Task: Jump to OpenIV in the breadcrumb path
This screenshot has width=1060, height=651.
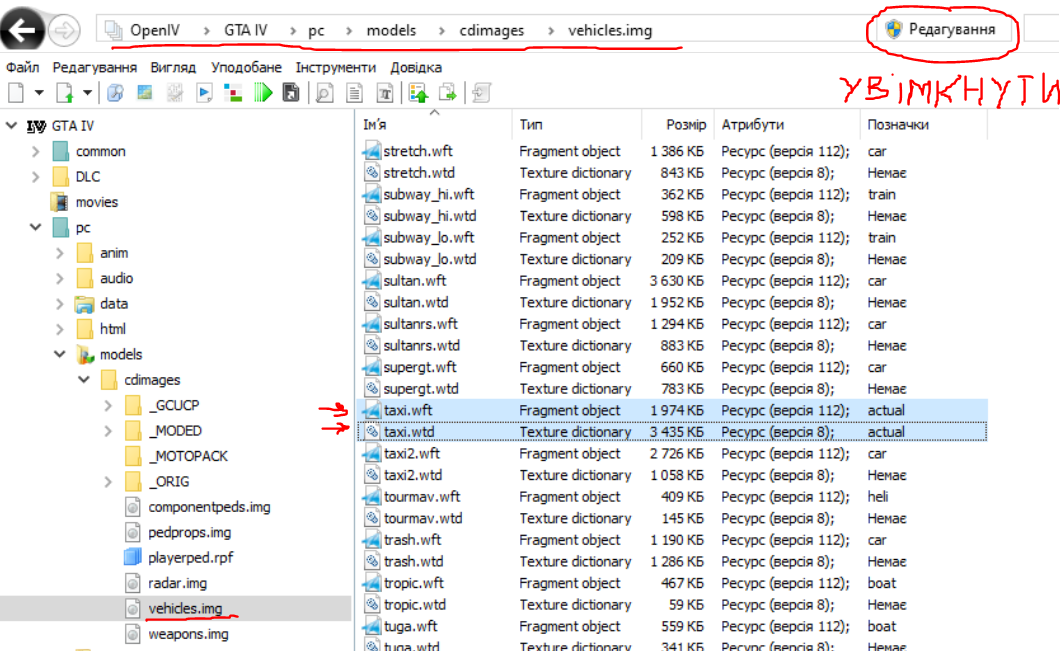Action: point(155,30)
